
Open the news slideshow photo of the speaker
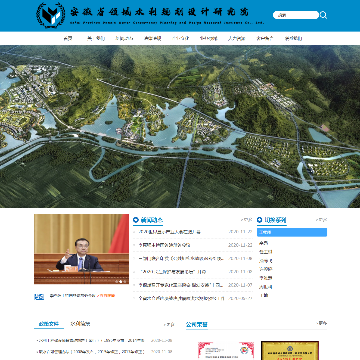tap(81, 249)
